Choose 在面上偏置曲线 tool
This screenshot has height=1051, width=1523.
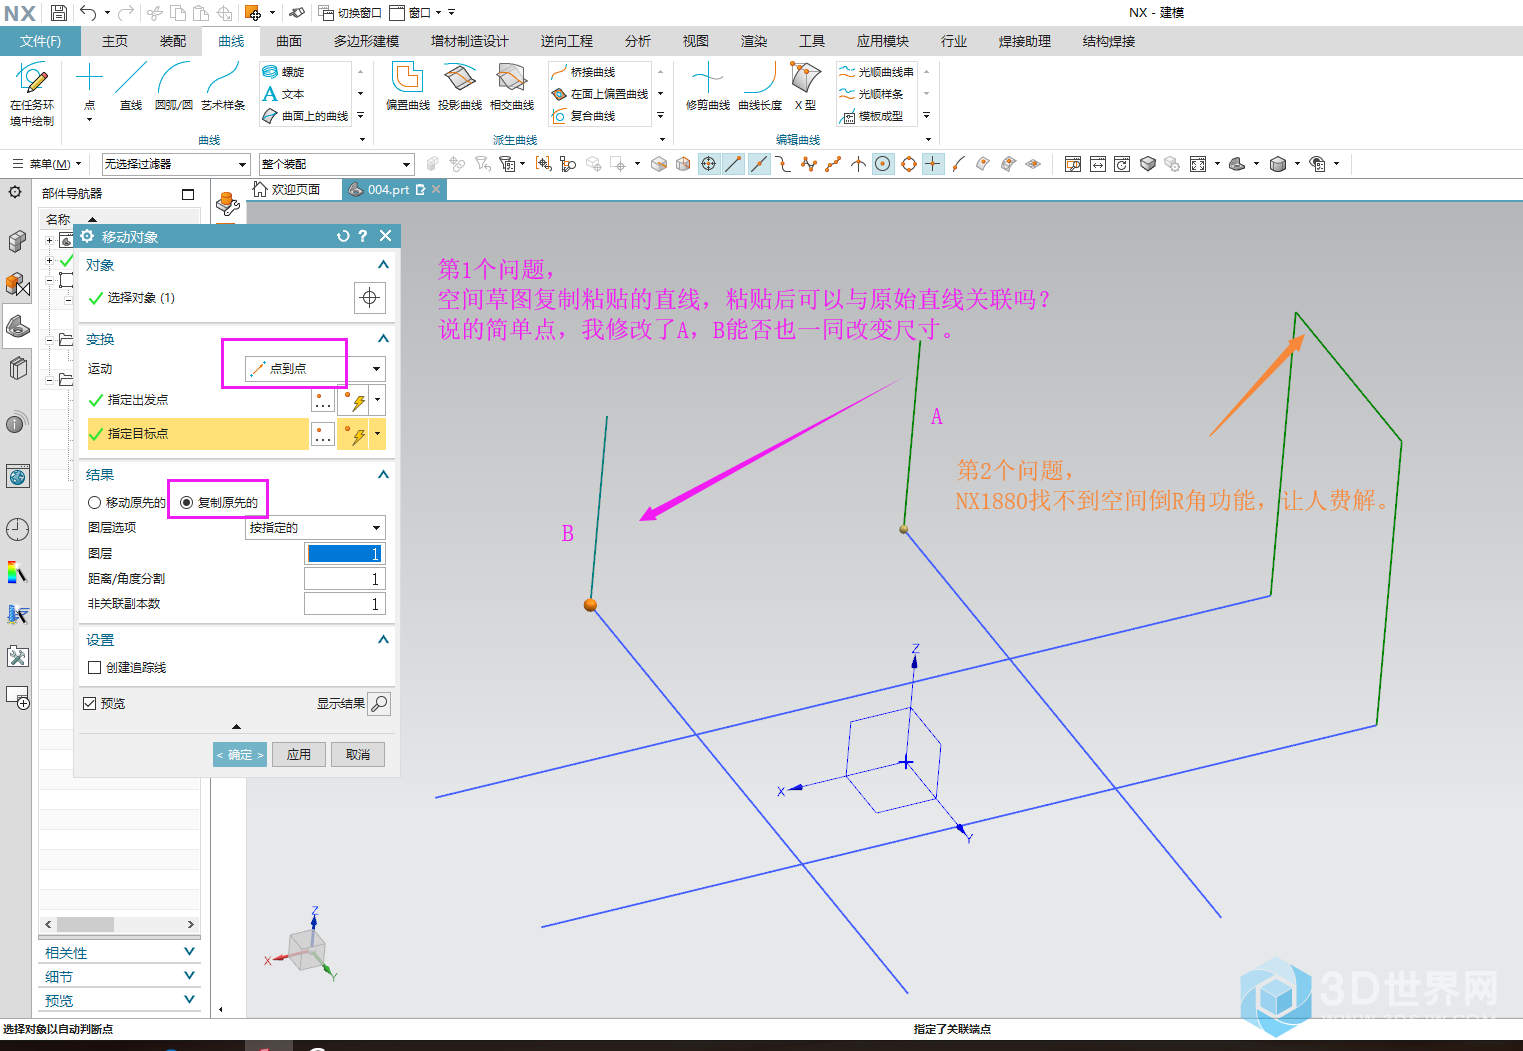pyautogui.click(x=600, y=94)
